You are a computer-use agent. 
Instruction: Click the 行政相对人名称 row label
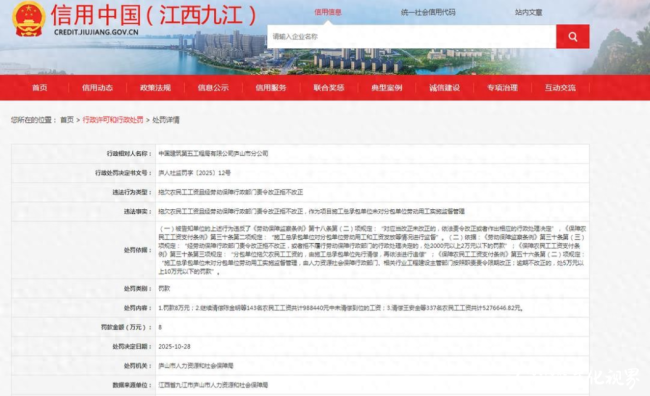(129, 153)
